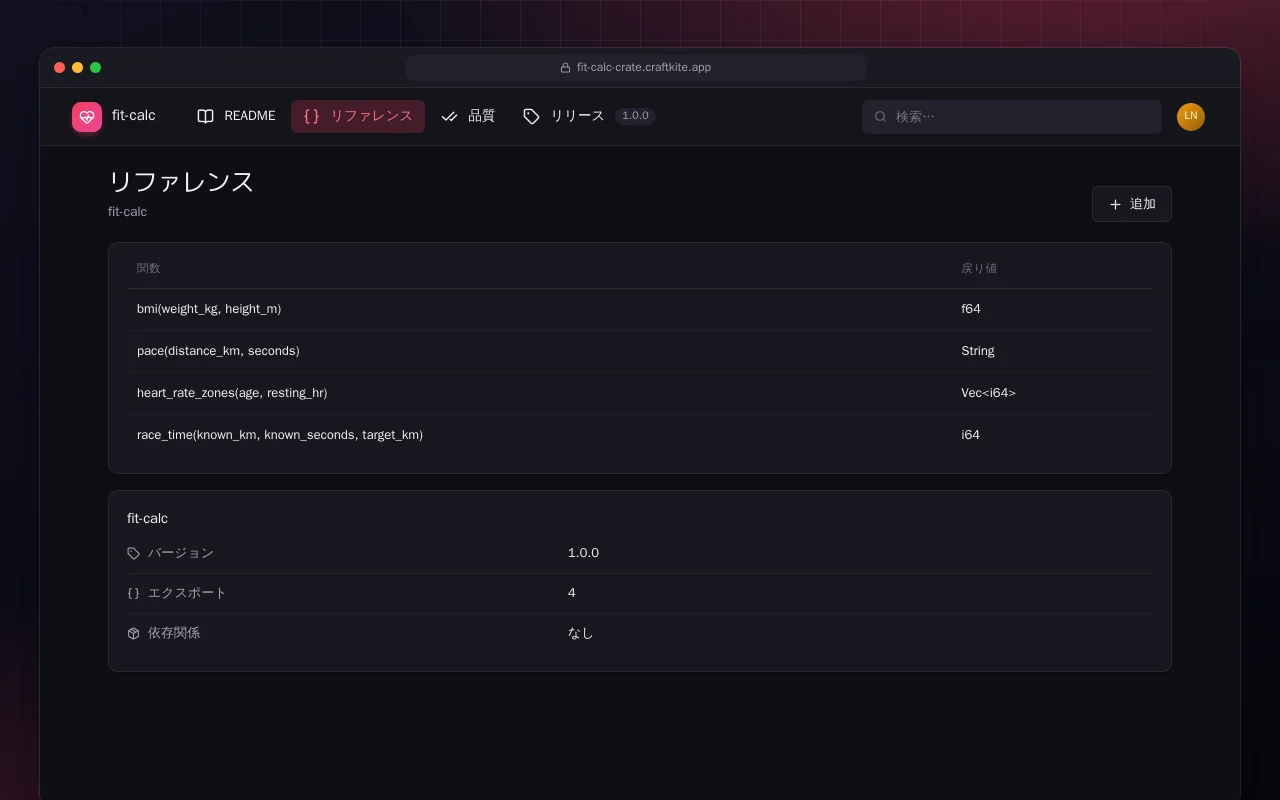
Task: Click the braces icon beside エクスポート
Action: [133, 593]
